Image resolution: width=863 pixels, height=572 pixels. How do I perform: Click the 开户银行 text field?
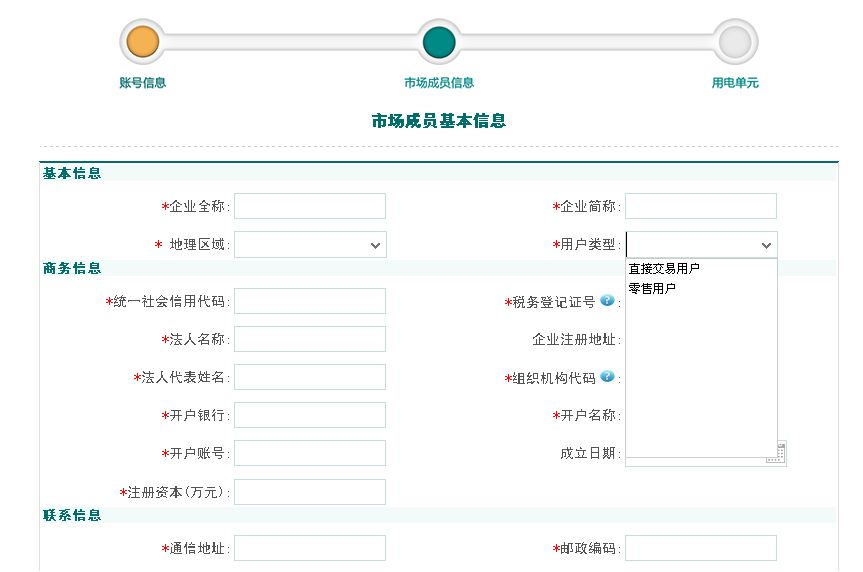click(310, 415)
